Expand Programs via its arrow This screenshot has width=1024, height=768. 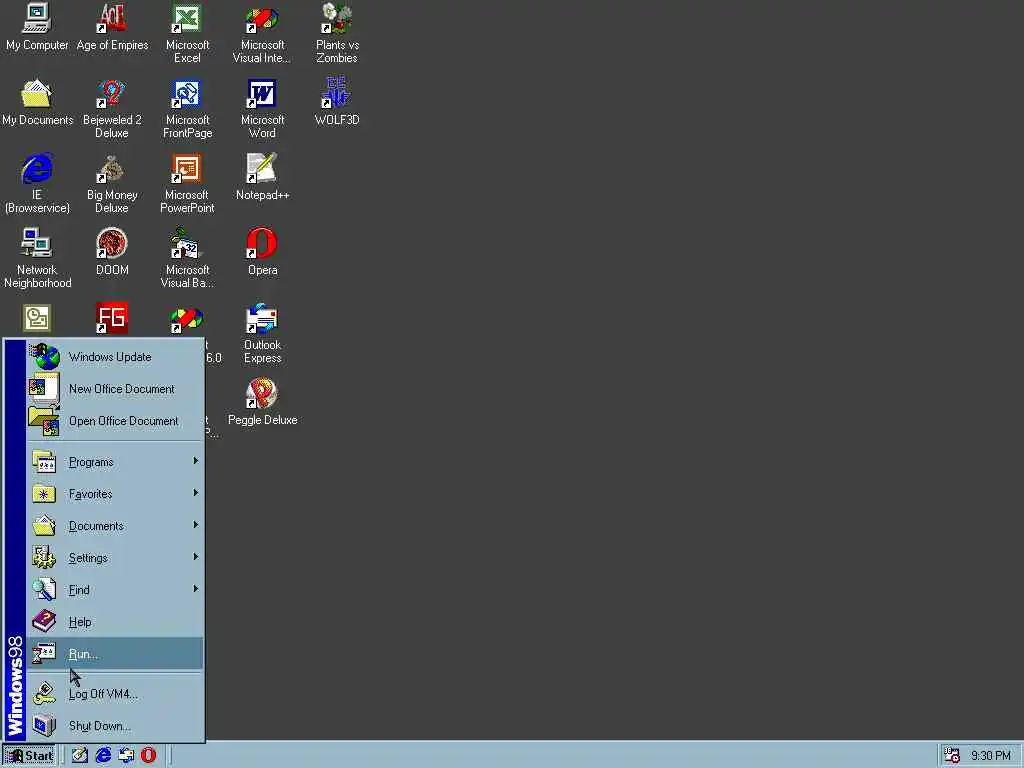pyautogui.click(x=195, y=461)
